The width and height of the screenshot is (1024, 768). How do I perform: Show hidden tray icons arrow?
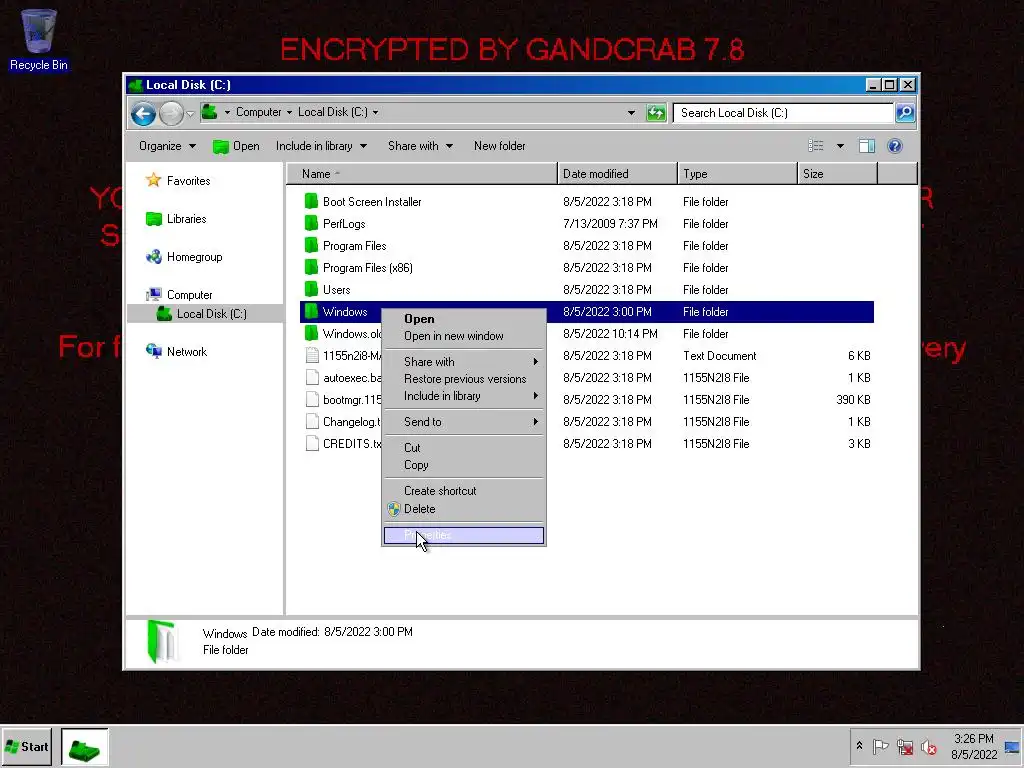859,746
